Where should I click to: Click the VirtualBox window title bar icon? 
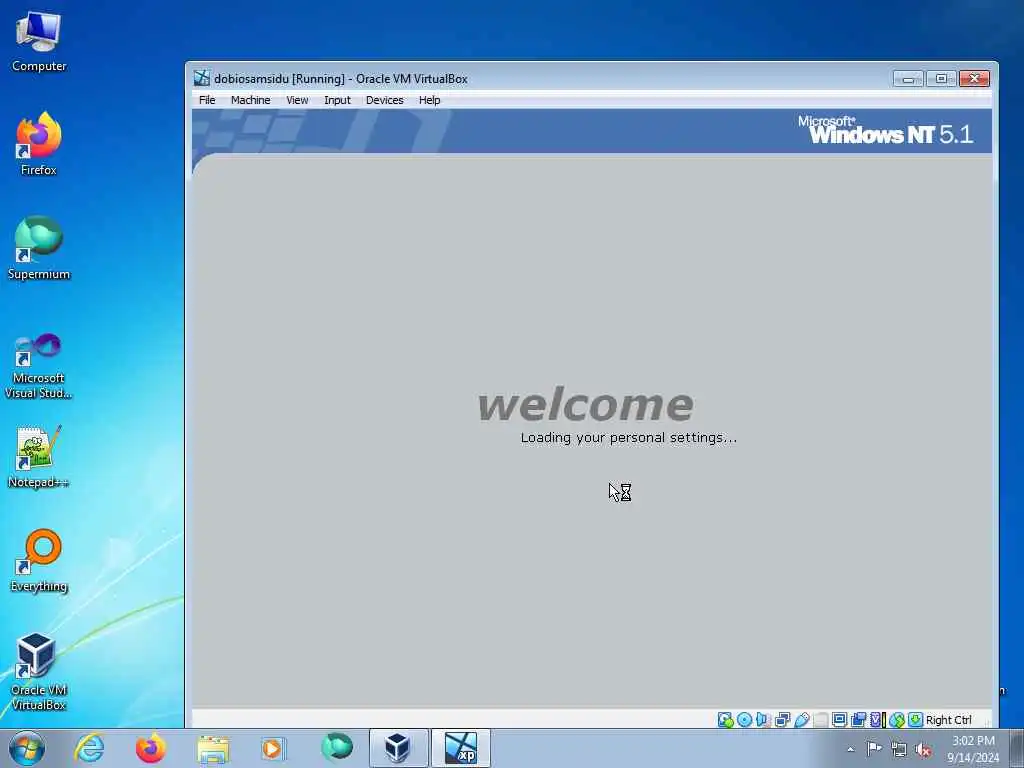click(x=202, y=78)
